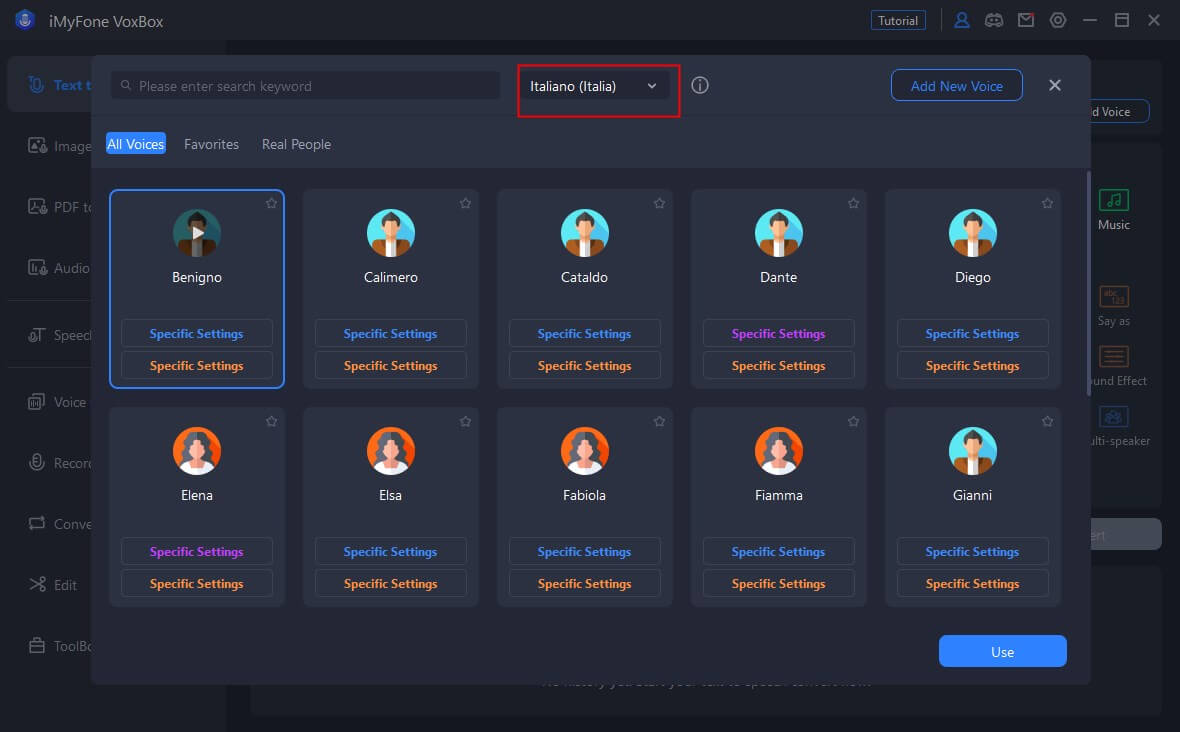Select Cataldo voice avatar
Image resolution: width=1180 pixels, height=732 pixels.
pos(585,232)
